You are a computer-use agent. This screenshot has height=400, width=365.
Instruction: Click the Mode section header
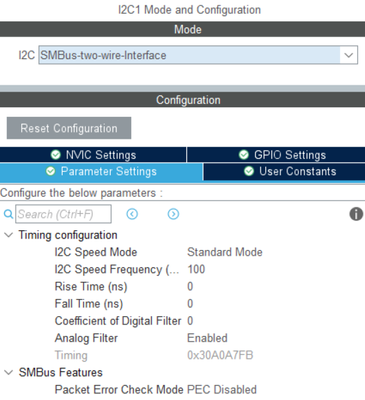click(182, 29)
